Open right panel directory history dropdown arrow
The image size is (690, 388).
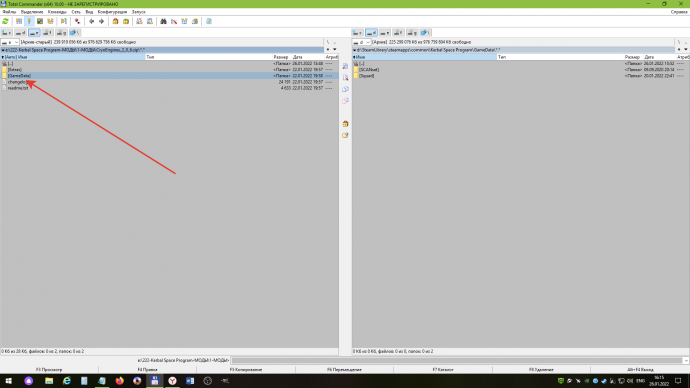(686, 50)
